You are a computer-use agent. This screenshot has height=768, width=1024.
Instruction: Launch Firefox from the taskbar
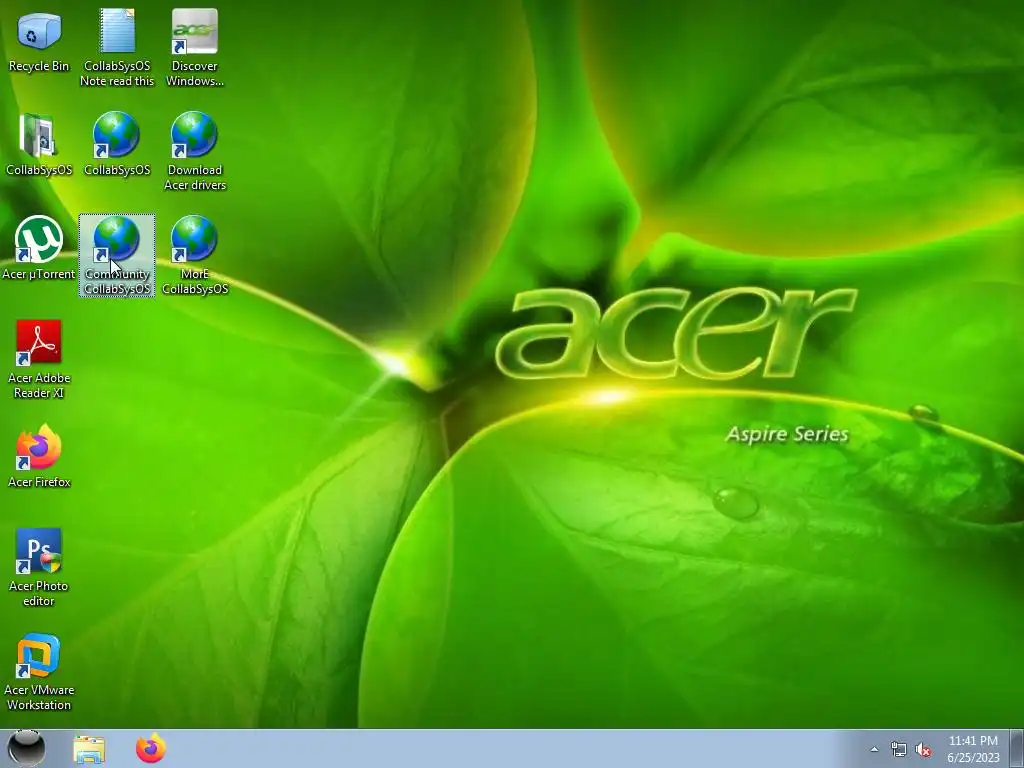click(151, 748)
